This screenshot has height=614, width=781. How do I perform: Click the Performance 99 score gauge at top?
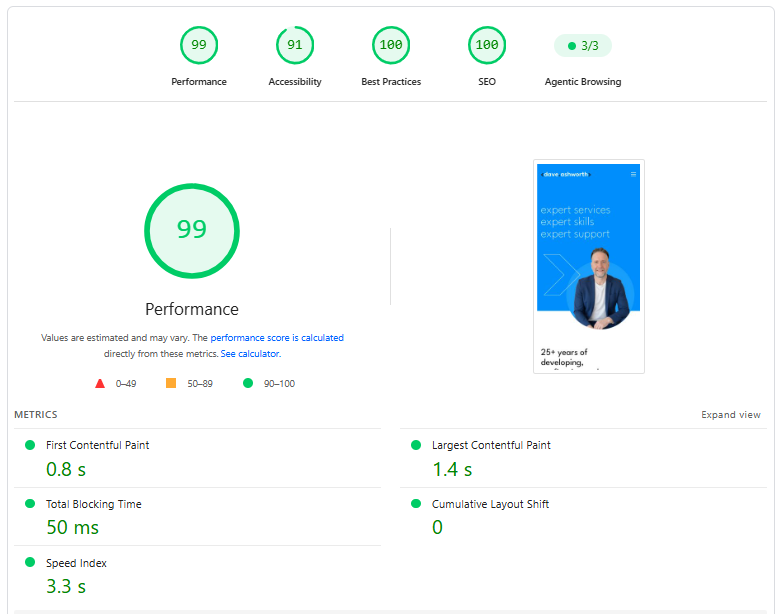coord(199,45)
